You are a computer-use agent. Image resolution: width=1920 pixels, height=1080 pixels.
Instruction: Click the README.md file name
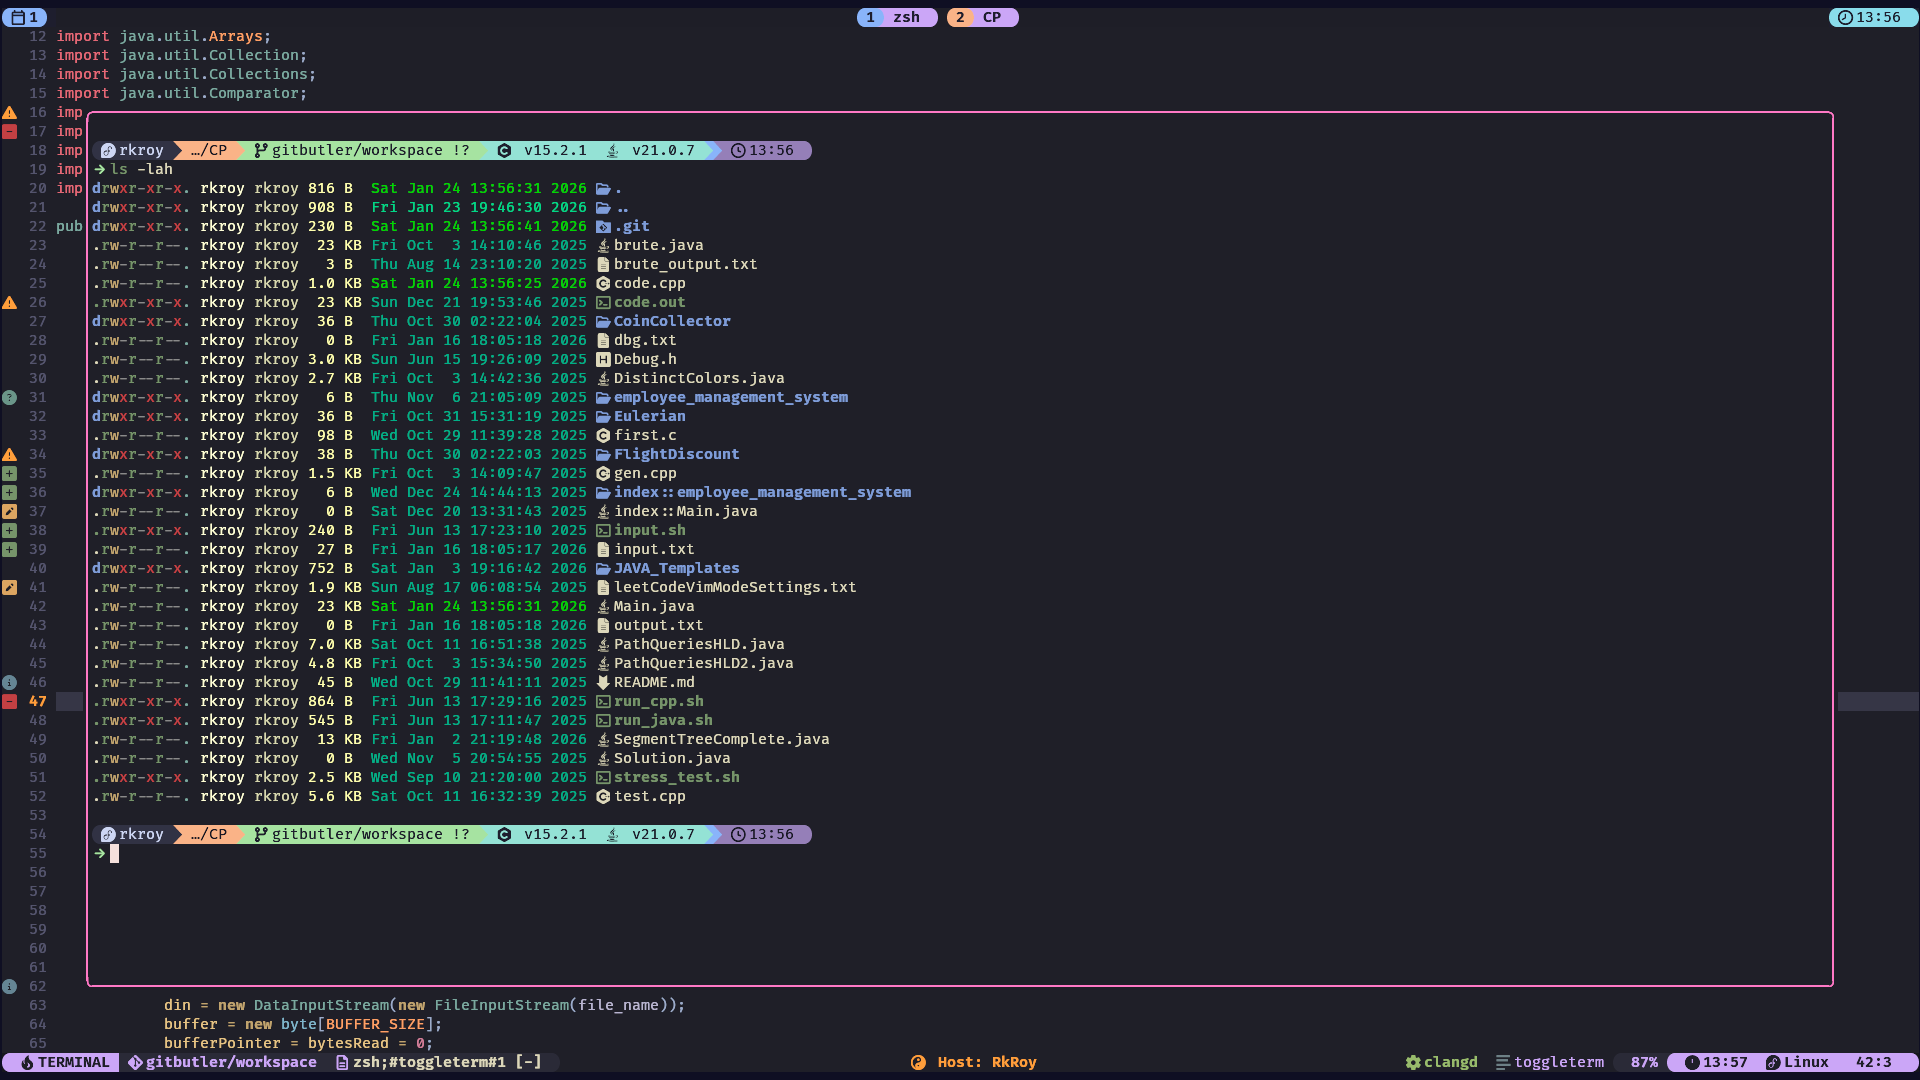[x=653, y=683]
